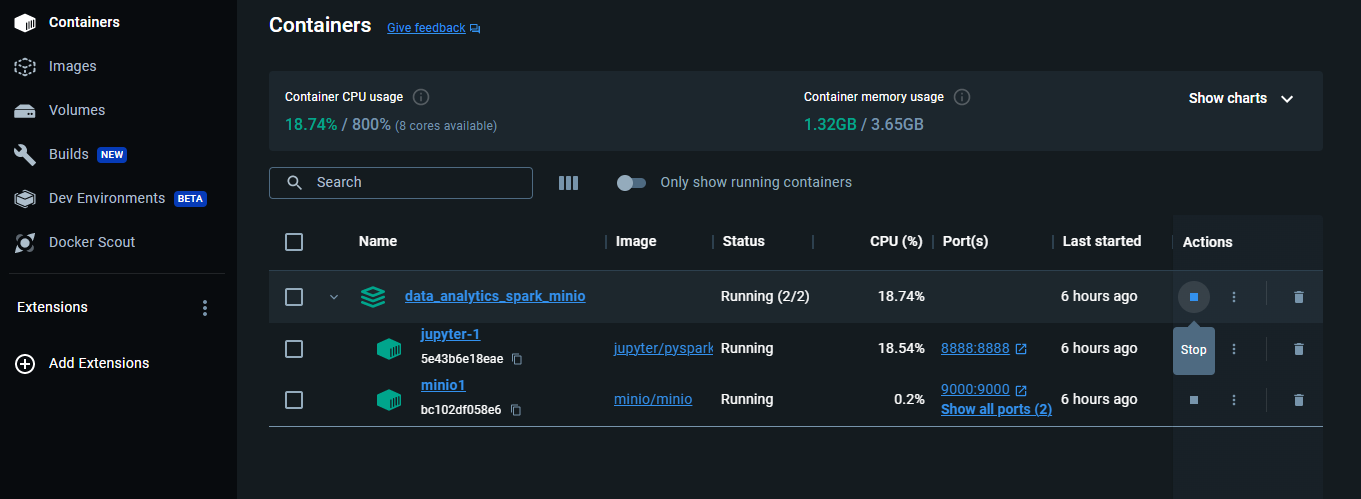This screenshot has width=1361, height=499.
Task: Check the minio1 container checkbox
Action: (294, 400)
